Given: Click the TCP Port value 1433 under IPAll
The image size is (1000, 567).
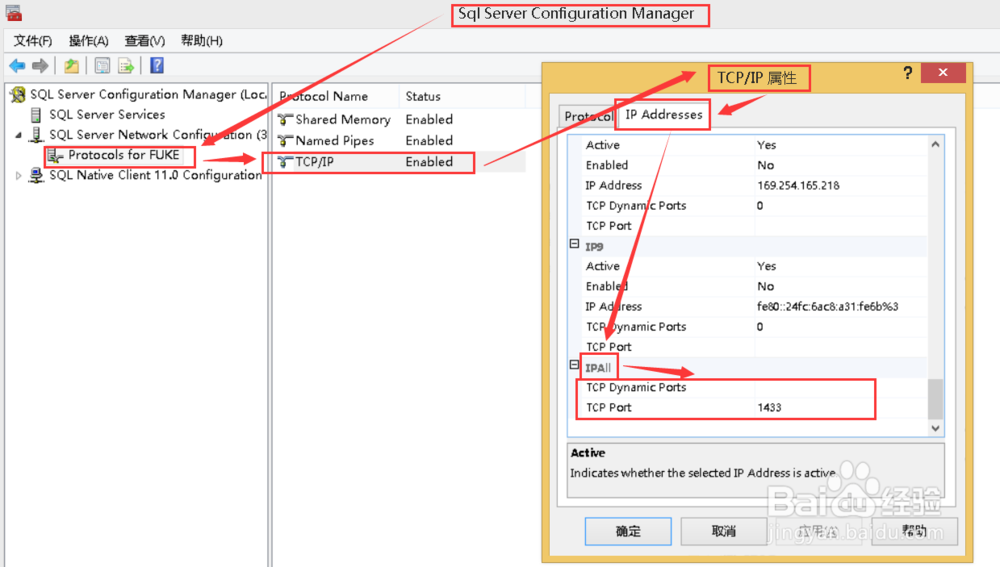Looking at the screenshot, I should pos(769,408).
